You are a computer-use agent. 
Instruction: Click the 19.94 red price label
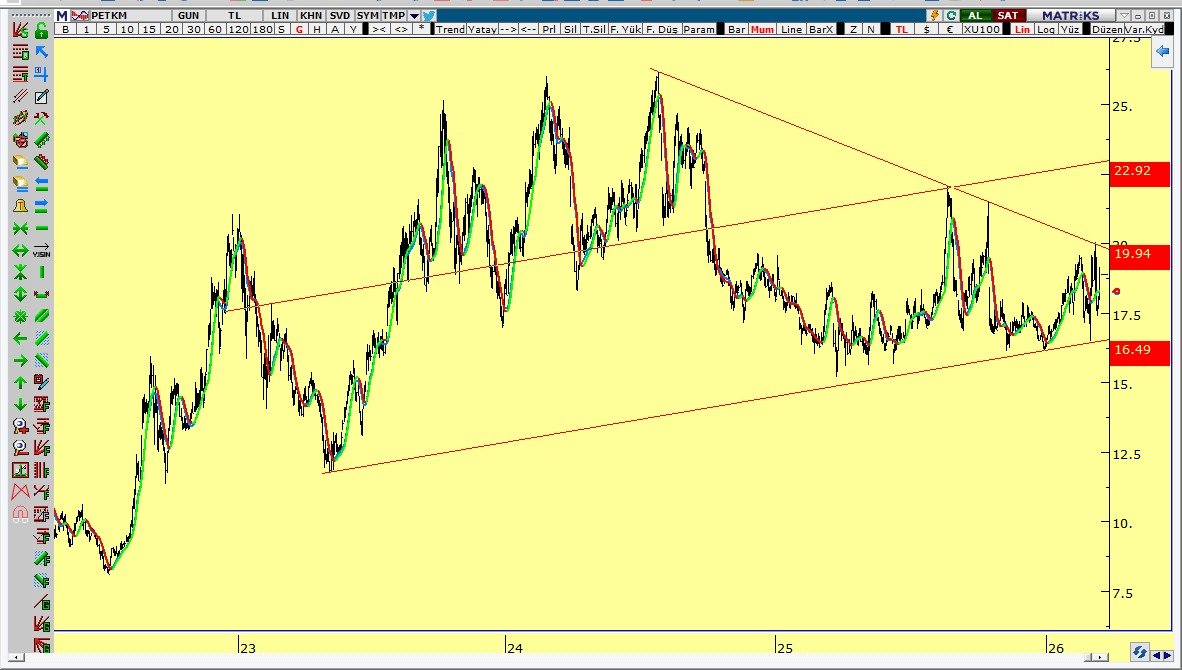(1139, 255)
